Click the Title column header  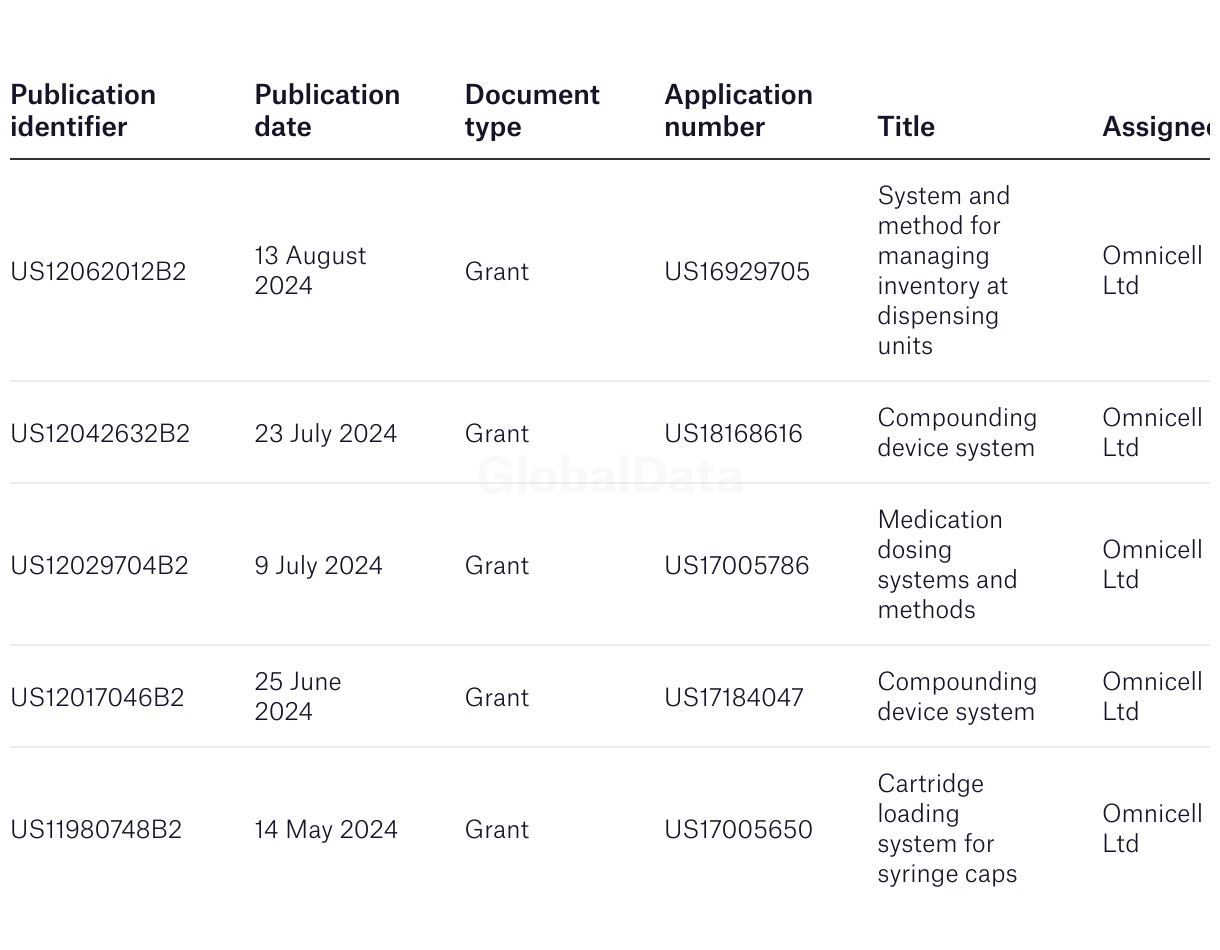[x=906, y=127]
